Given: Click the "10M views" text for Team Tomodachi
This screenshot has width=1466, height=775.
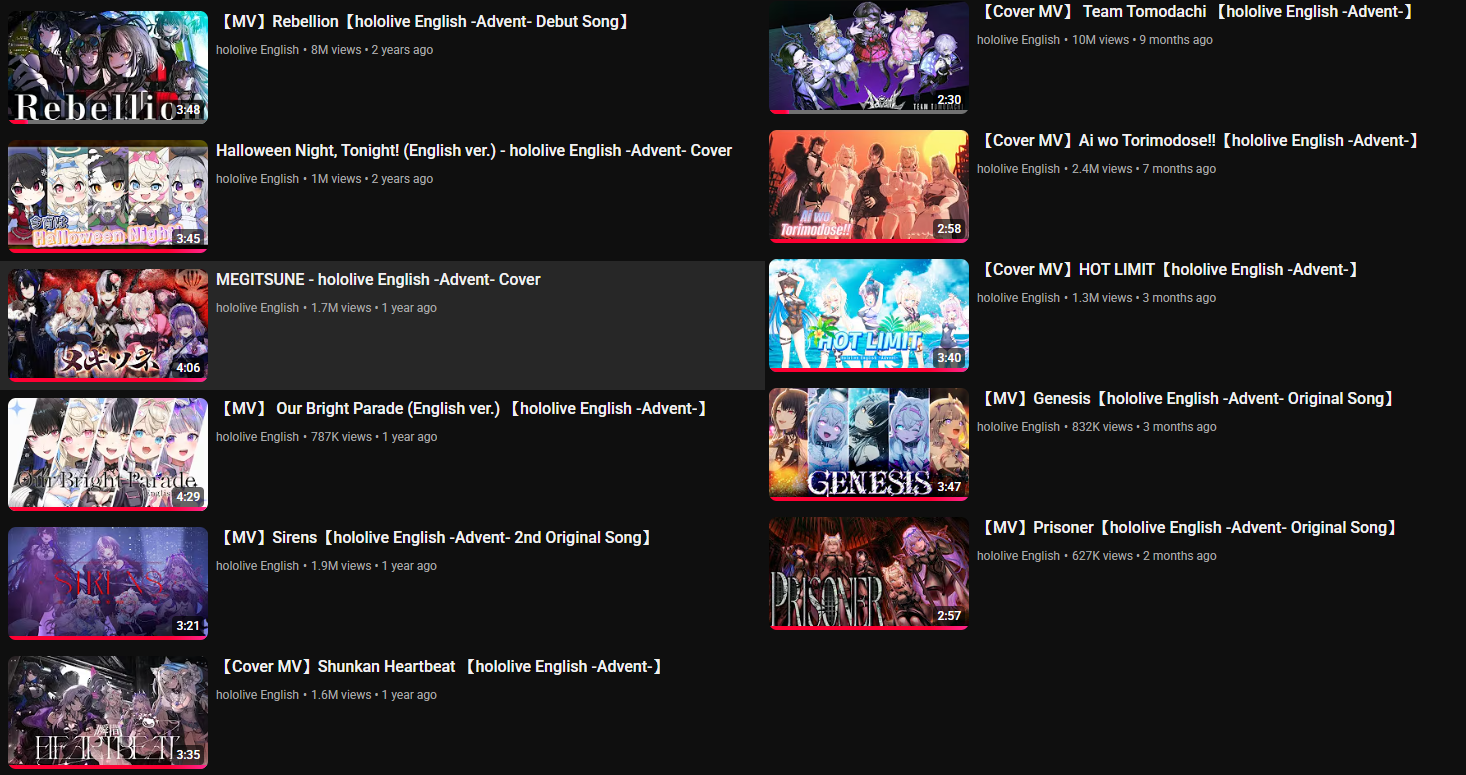Looking at the screenshot, I should (x=1100, y=40).
